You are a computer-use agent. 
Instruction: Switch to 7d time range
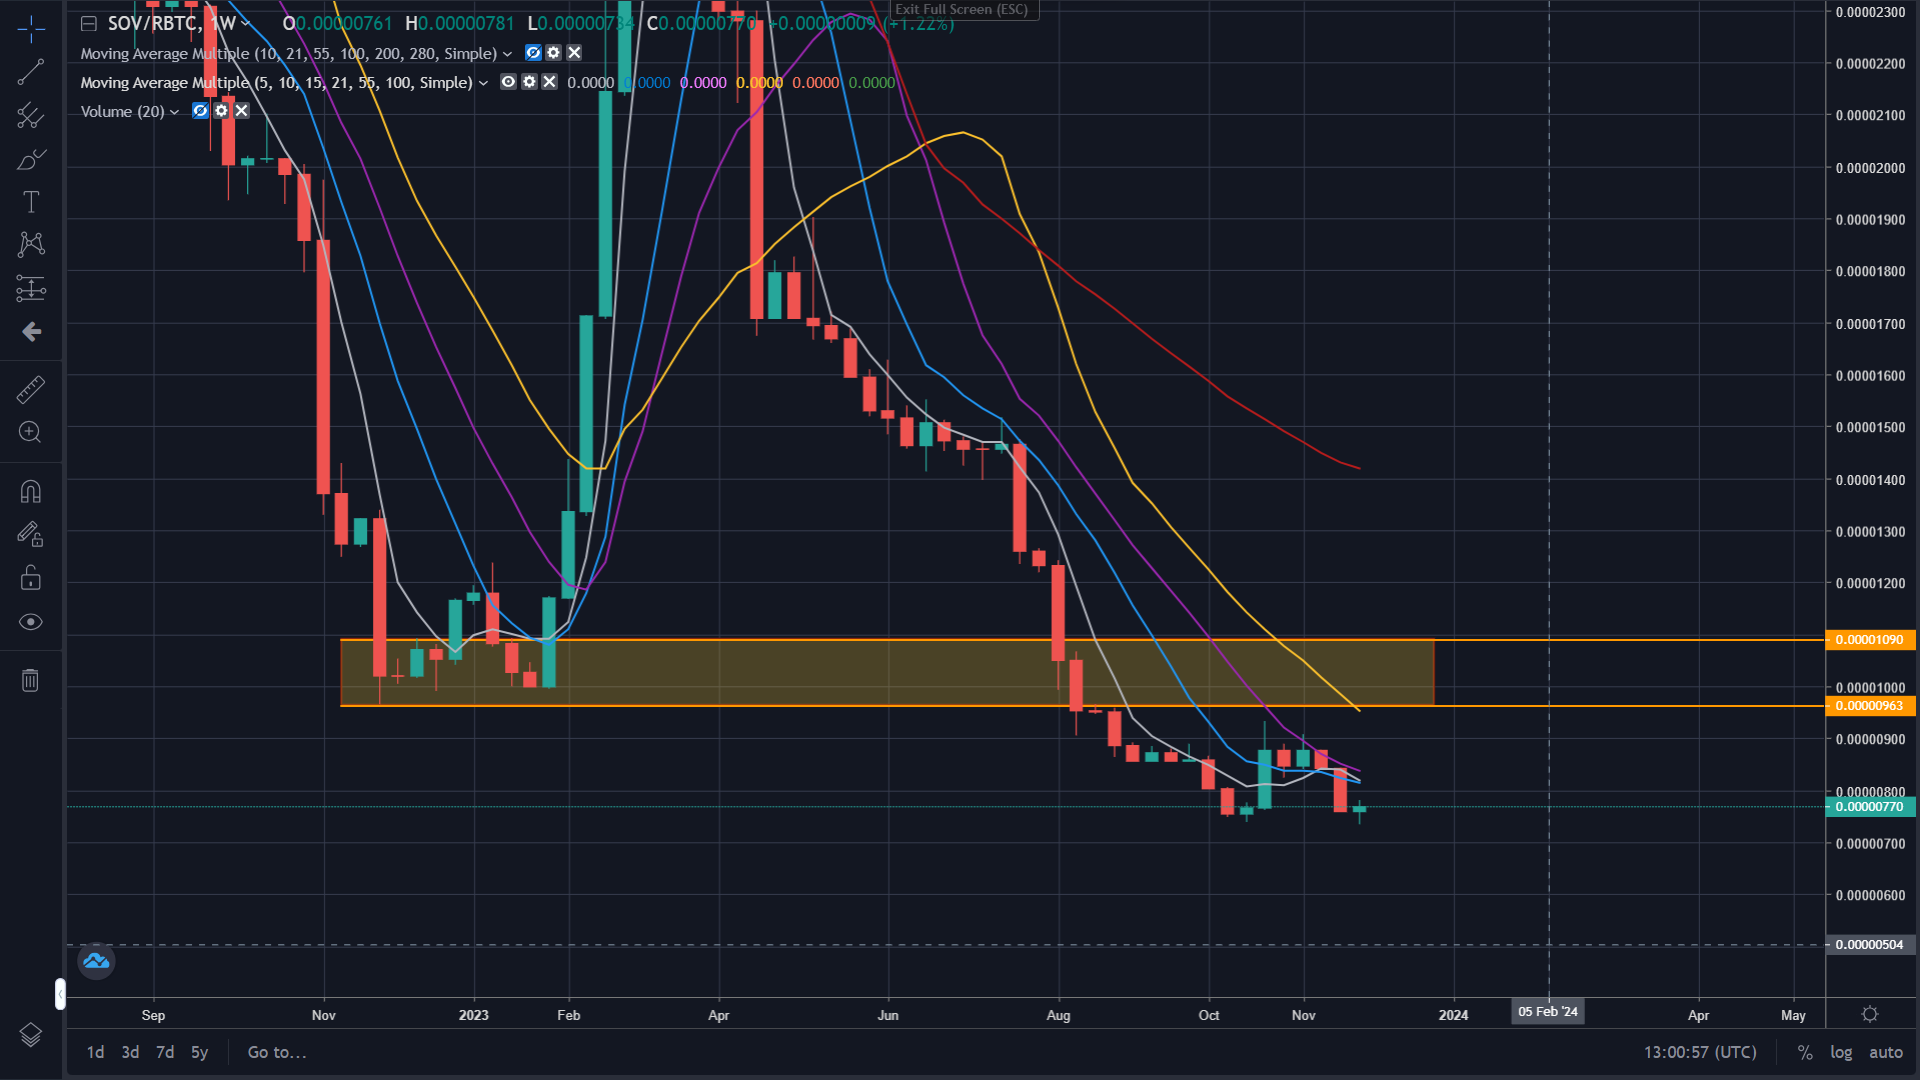165,1053
